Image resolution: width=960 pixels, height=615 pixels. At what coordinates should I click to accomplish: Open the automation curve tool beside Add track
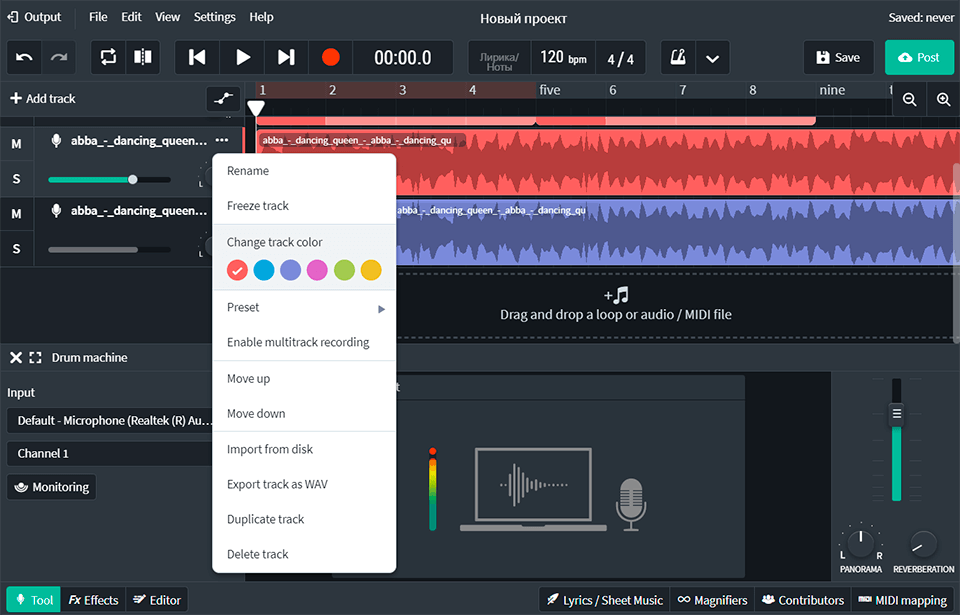point(223,99)
